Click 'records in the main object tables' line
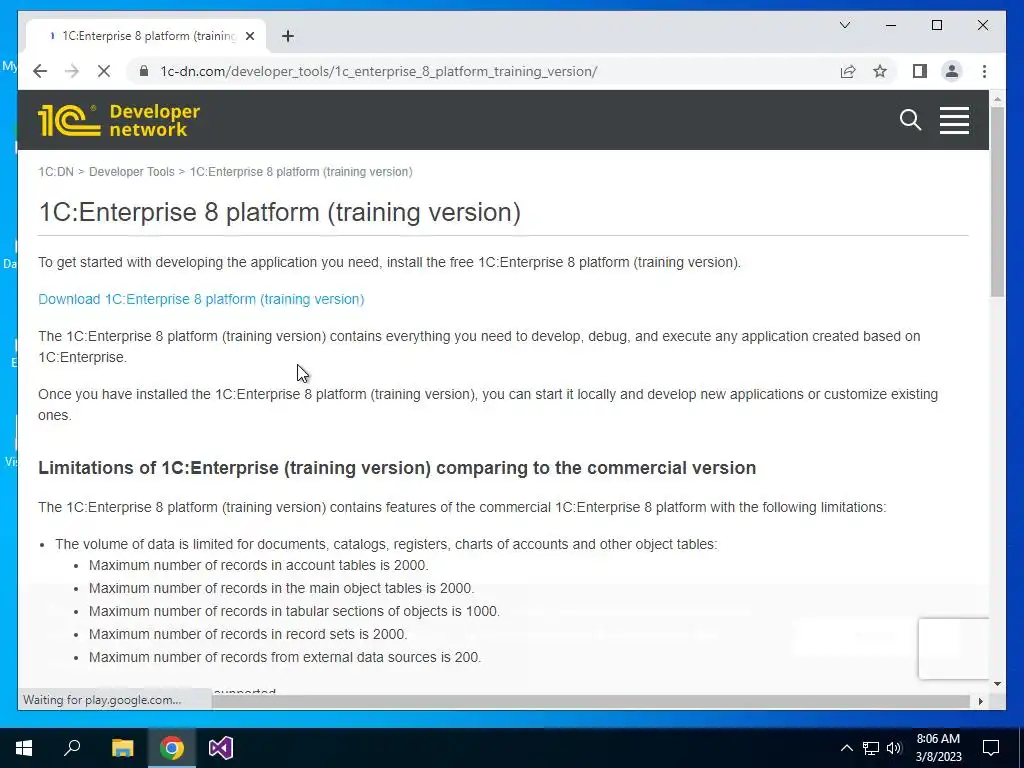This screenshot has height=768, width=1024. pos(281,588)
